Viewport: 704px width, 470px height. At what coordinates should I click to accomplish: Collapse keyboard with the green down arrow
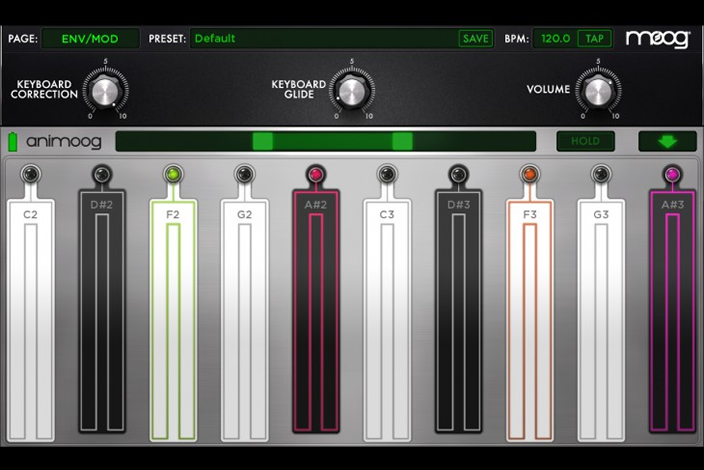pyautogui.click(x=667, y=141)
